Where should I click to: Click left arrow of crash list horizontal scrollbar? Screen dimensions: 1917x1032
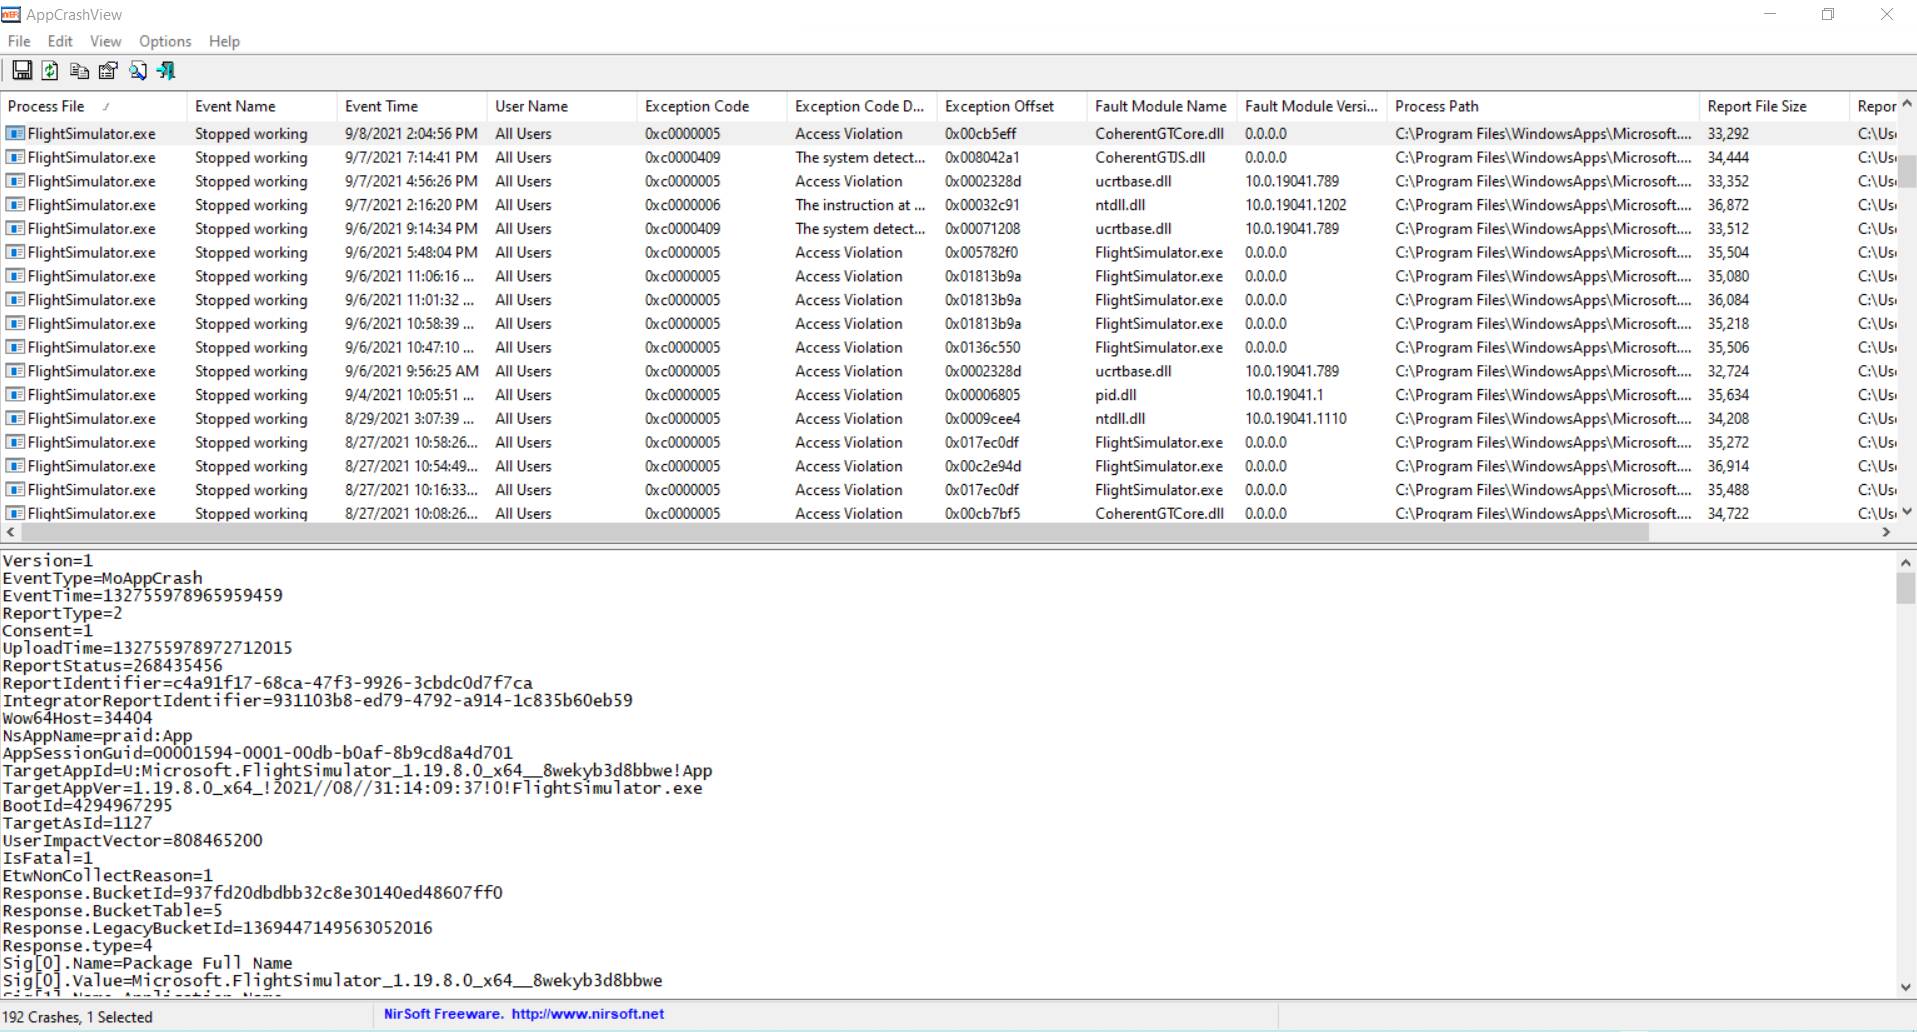coord(10,532)
